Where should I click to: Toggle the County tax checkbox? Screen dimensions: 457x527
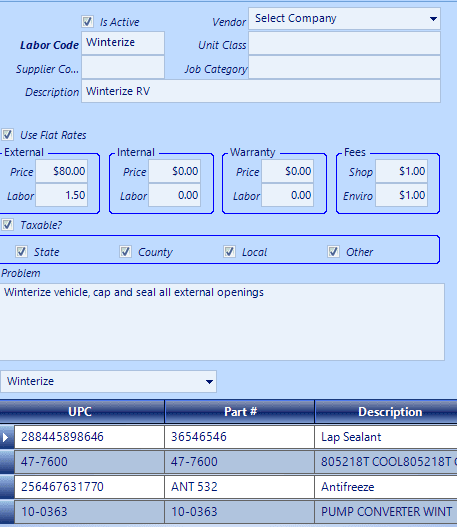126,252
